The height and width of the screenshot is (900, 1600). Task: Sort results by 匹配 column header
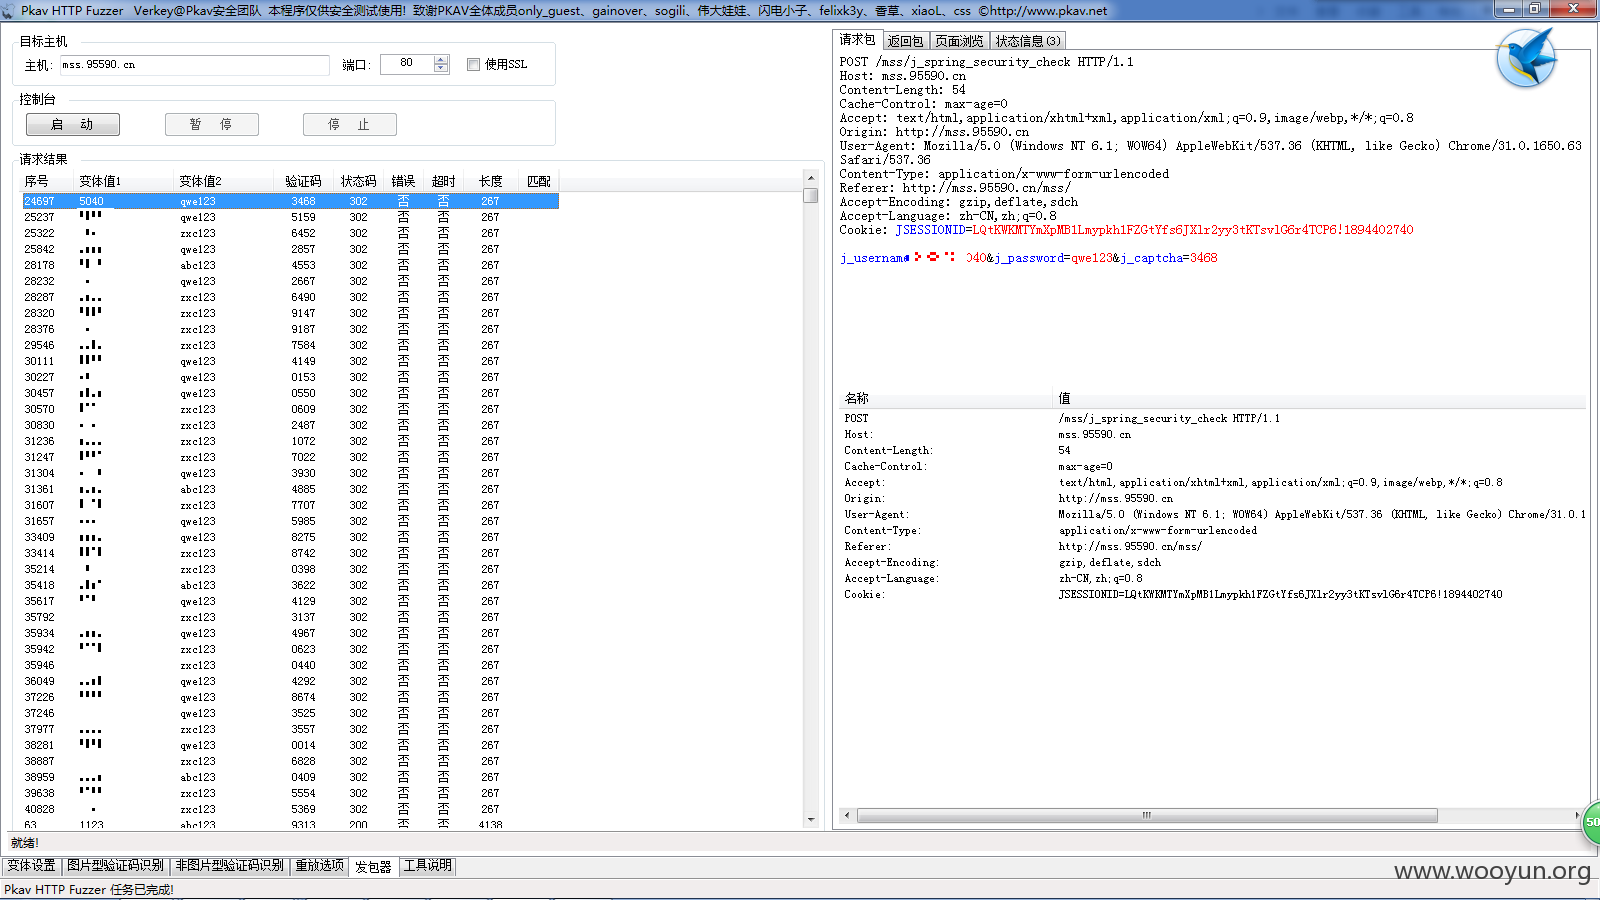(x=539, y=181)
